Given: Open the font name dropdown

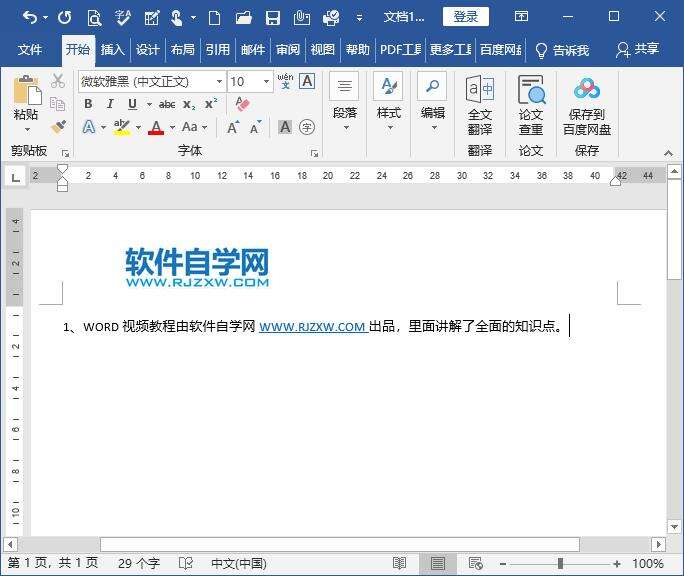Looking at the screenshot, I should click(x=219, y=82).
